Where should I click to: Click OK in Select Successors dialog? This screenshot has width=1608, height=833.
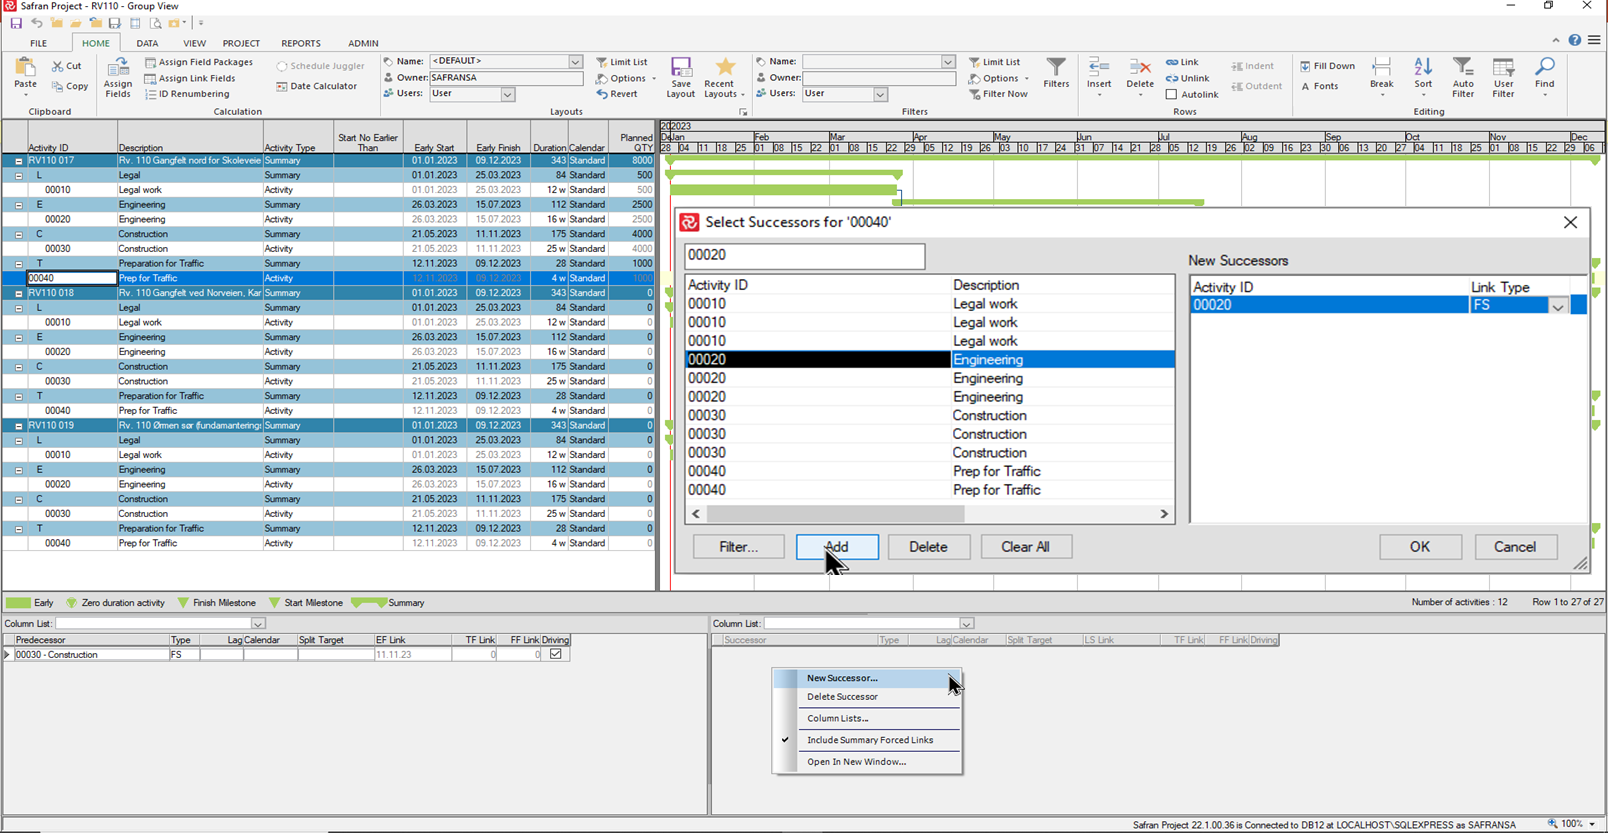pyautogui.click(x=1420, y=547)
